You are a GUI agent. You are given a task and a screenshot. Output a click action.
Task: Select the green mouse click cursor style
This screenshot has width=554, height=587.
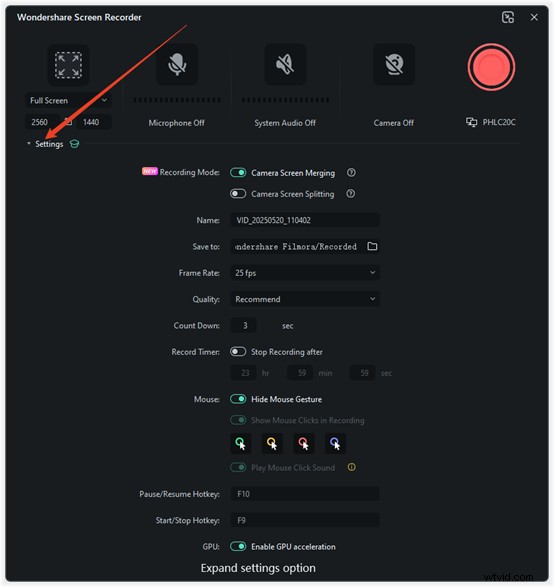pyautogui.click(x=240, y=444)
